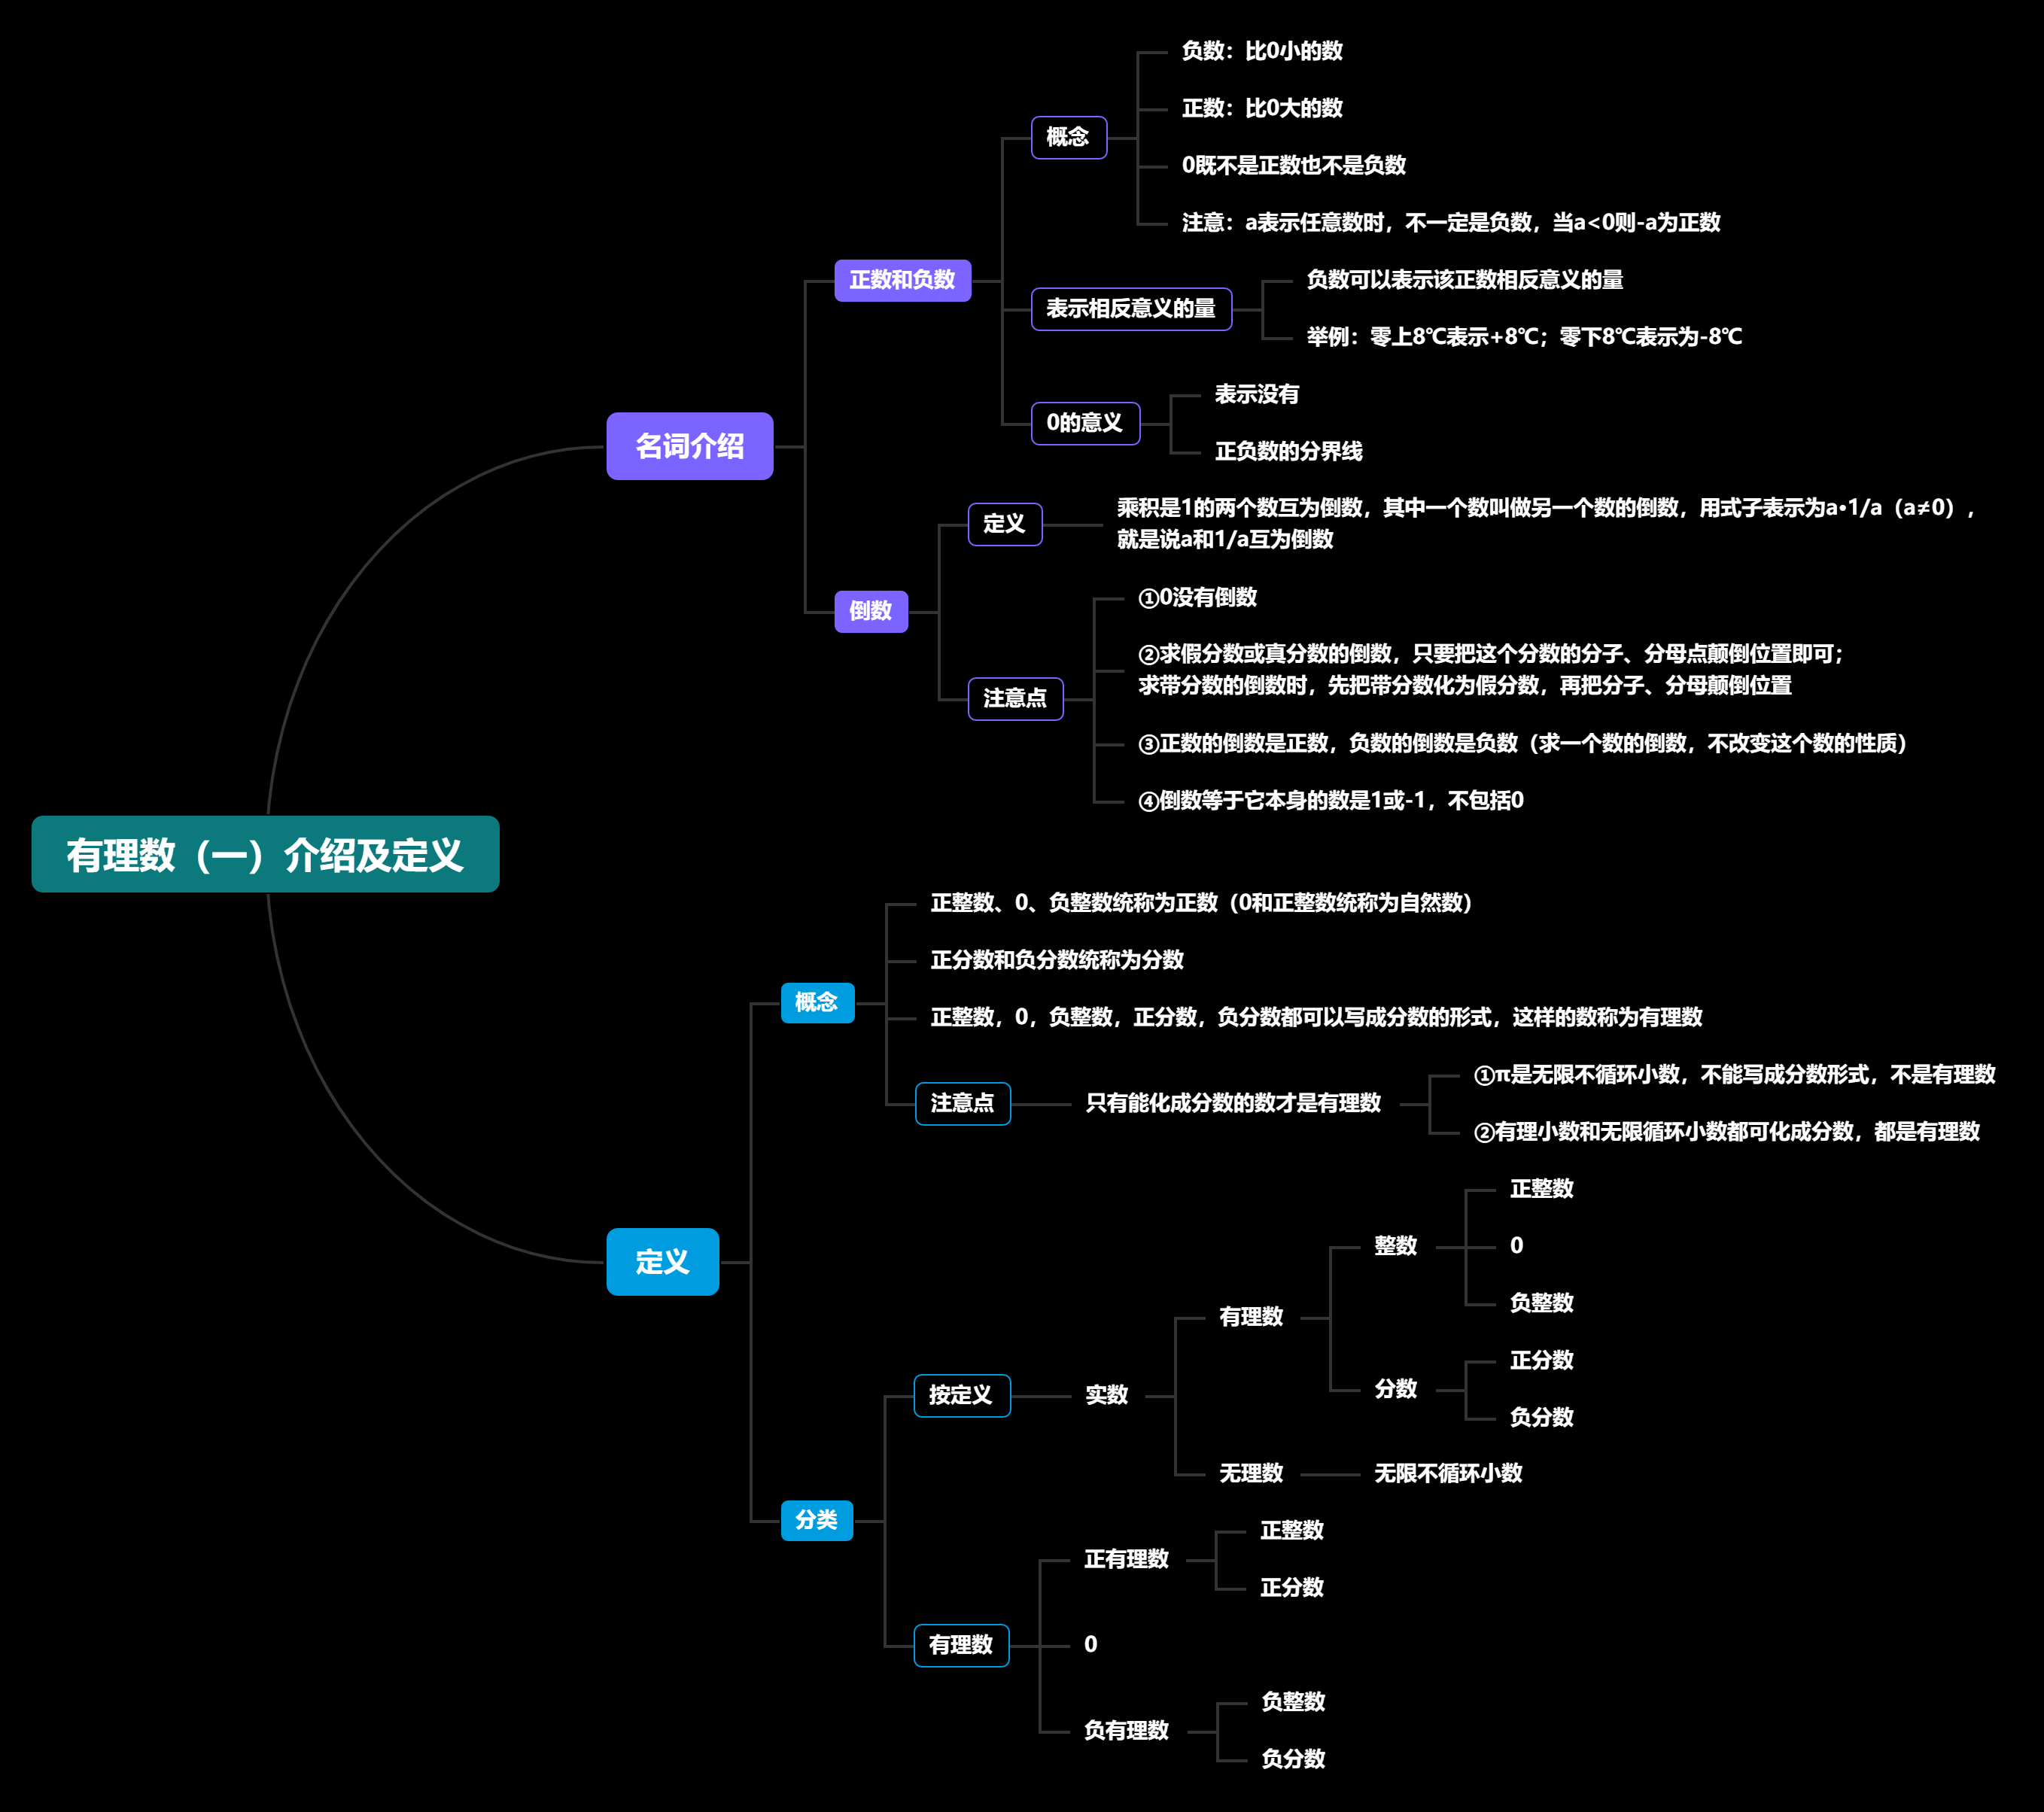Select the root node 有理数（一）介绍及定义
This screenshot has height=1812, width=2044.
[x=265, y=854]
